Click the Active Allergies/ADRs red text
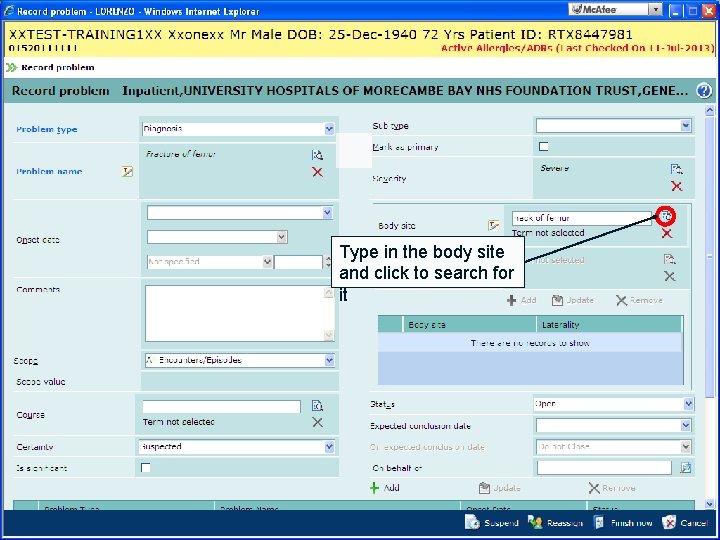This screenshot has height=540, width=720. click(x=577, y=48)
